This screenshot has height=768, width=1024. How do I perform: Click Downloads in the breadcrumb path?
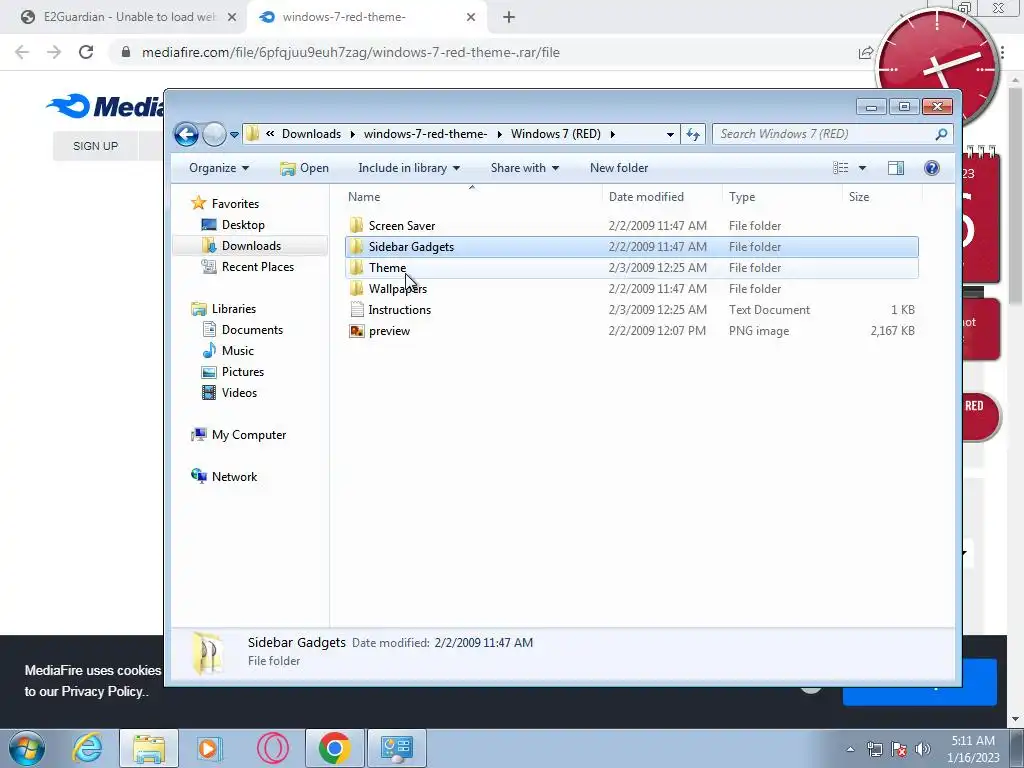(x=312, y=134)
